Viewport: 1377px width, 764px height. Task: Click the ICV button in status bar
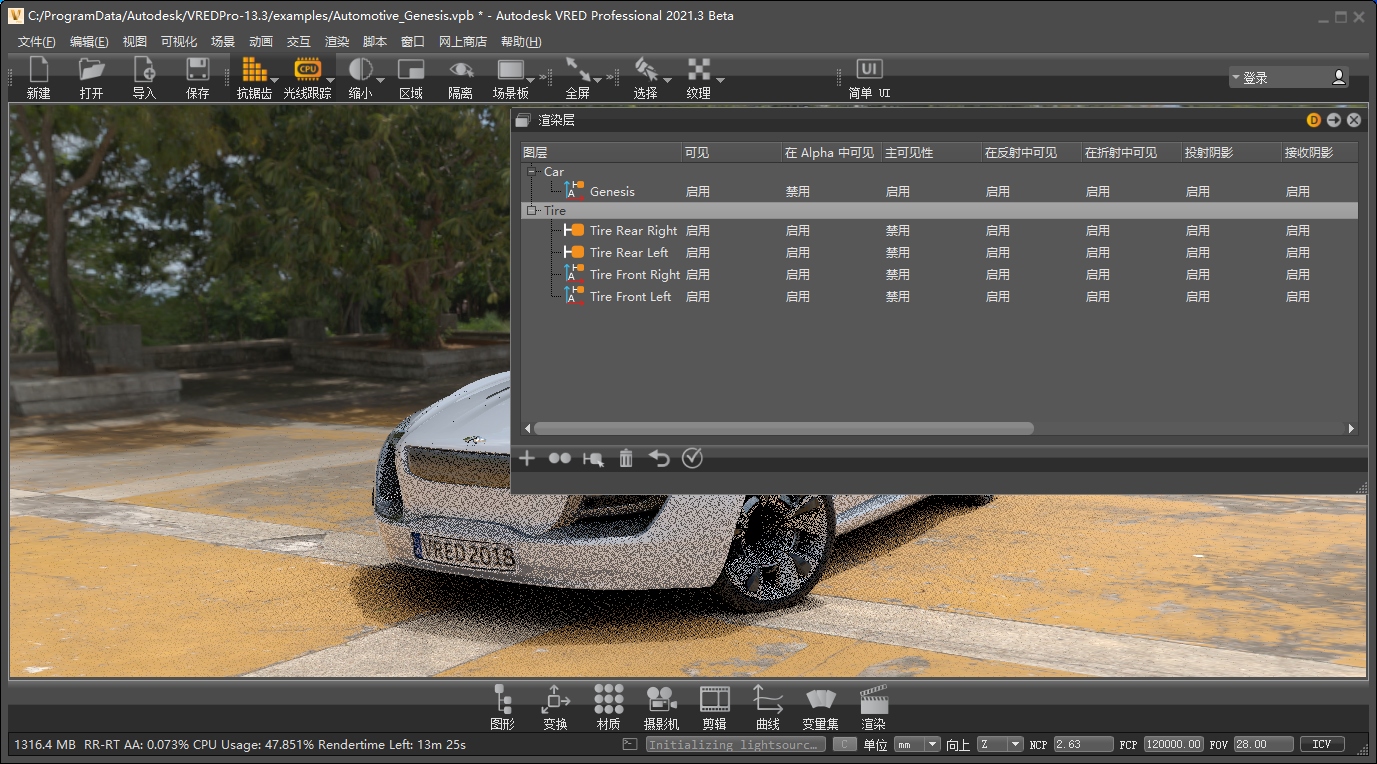click(1321, 744)
